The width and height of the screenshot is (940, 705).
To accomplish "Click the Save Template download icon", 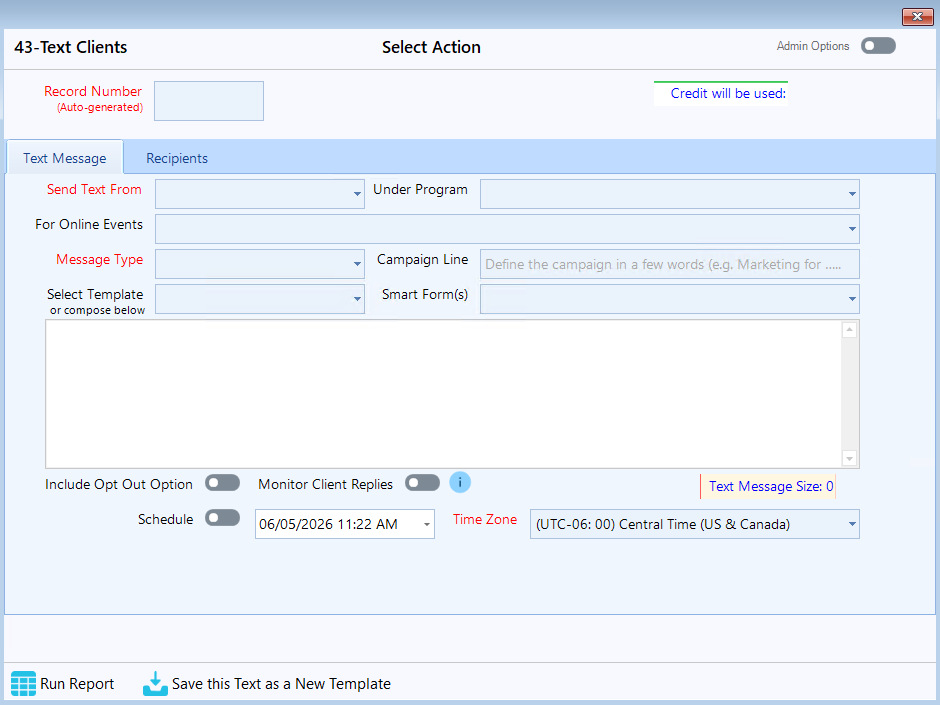I will [155, 683].
